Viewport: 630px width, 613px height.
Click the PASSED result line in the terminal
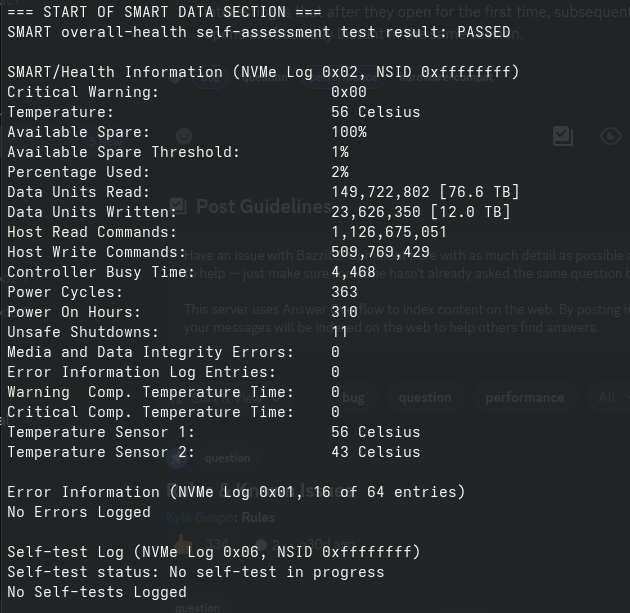[x=258, y=32]
